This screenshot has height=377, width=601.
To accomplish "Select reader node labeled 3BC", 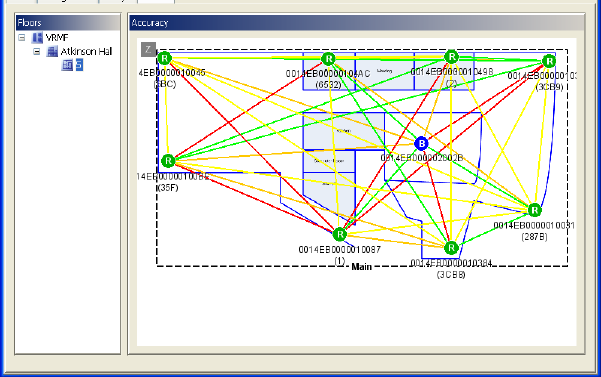I will (x=164, y=59).
